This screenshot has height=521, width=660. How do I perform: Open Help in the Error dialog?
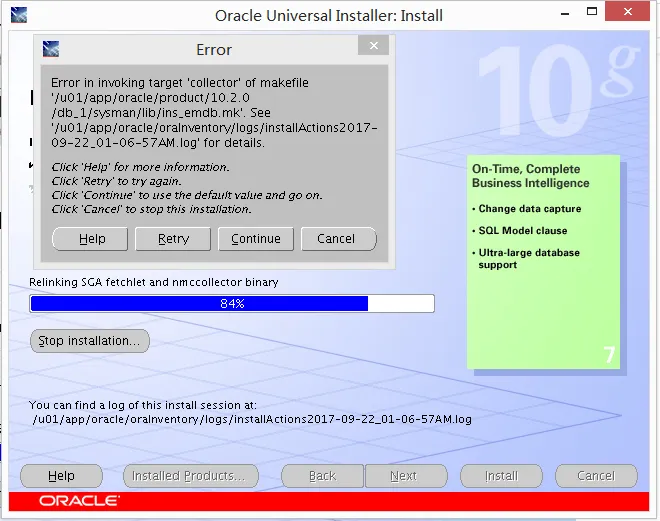90,239
